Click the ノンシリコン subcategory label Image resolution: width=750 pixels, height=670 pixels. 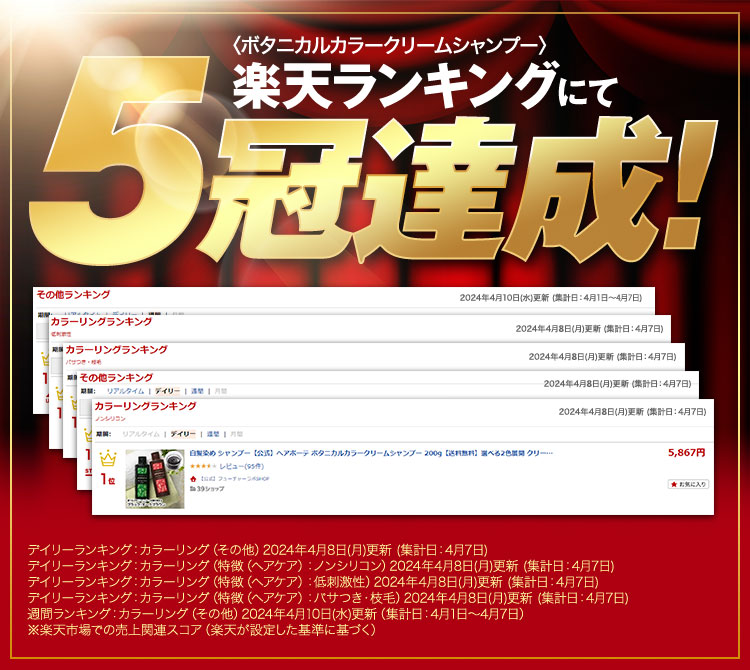coord(110,419)
